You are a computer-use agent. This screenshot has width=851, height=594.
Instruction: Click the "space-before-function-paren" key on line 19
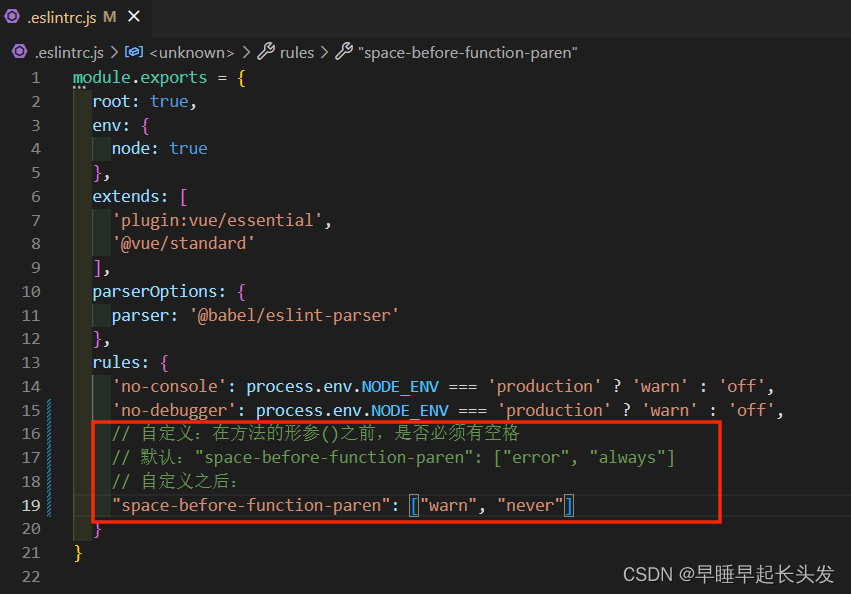251,505
